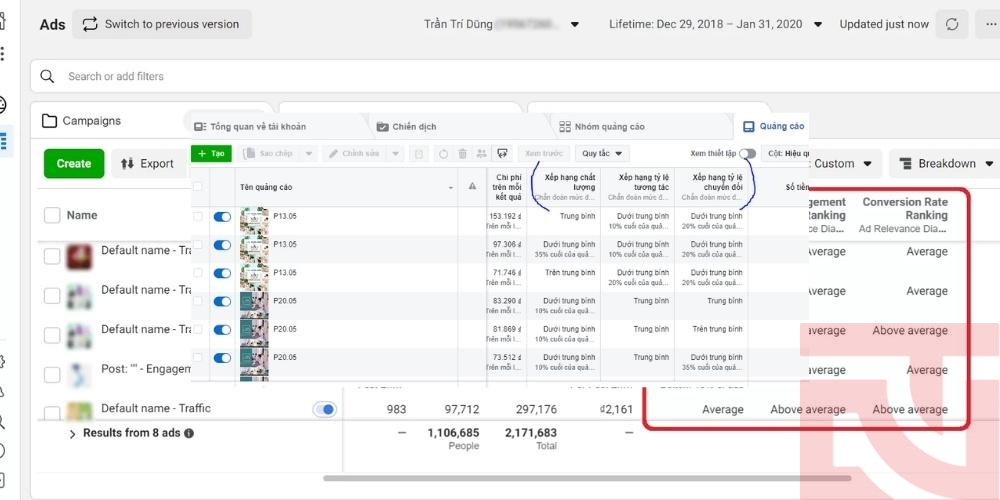Click the clipboard icon in overlay toolbar

[419, 154]
